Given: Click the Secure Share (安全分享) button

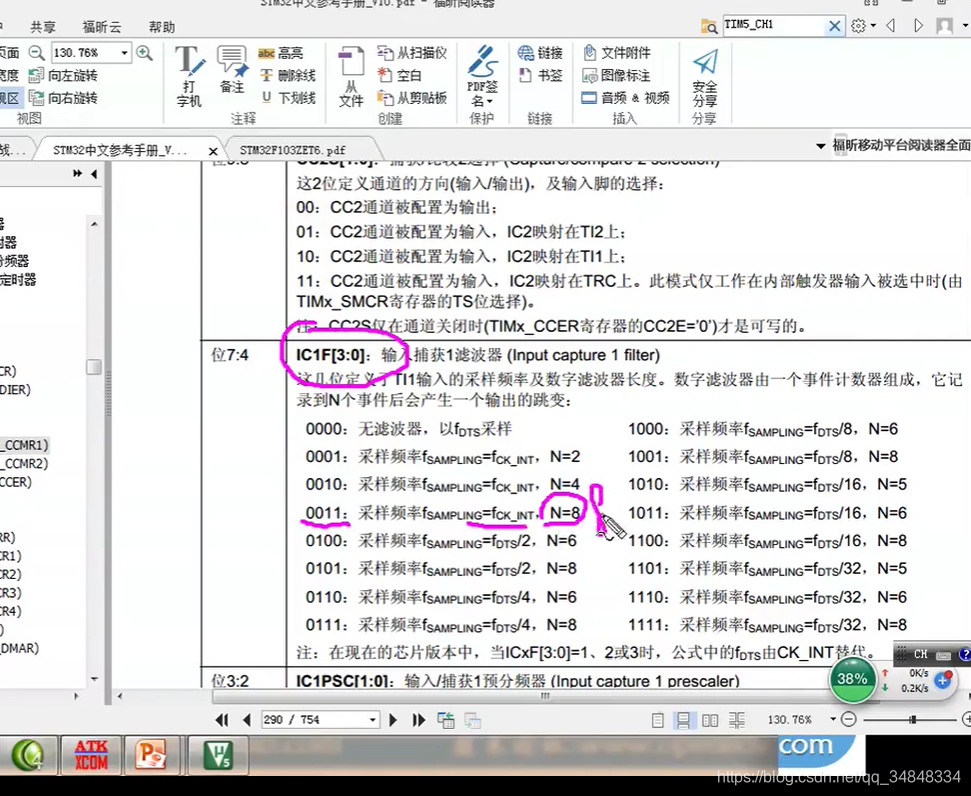Looking at the screenshot, I should point(705,77).
